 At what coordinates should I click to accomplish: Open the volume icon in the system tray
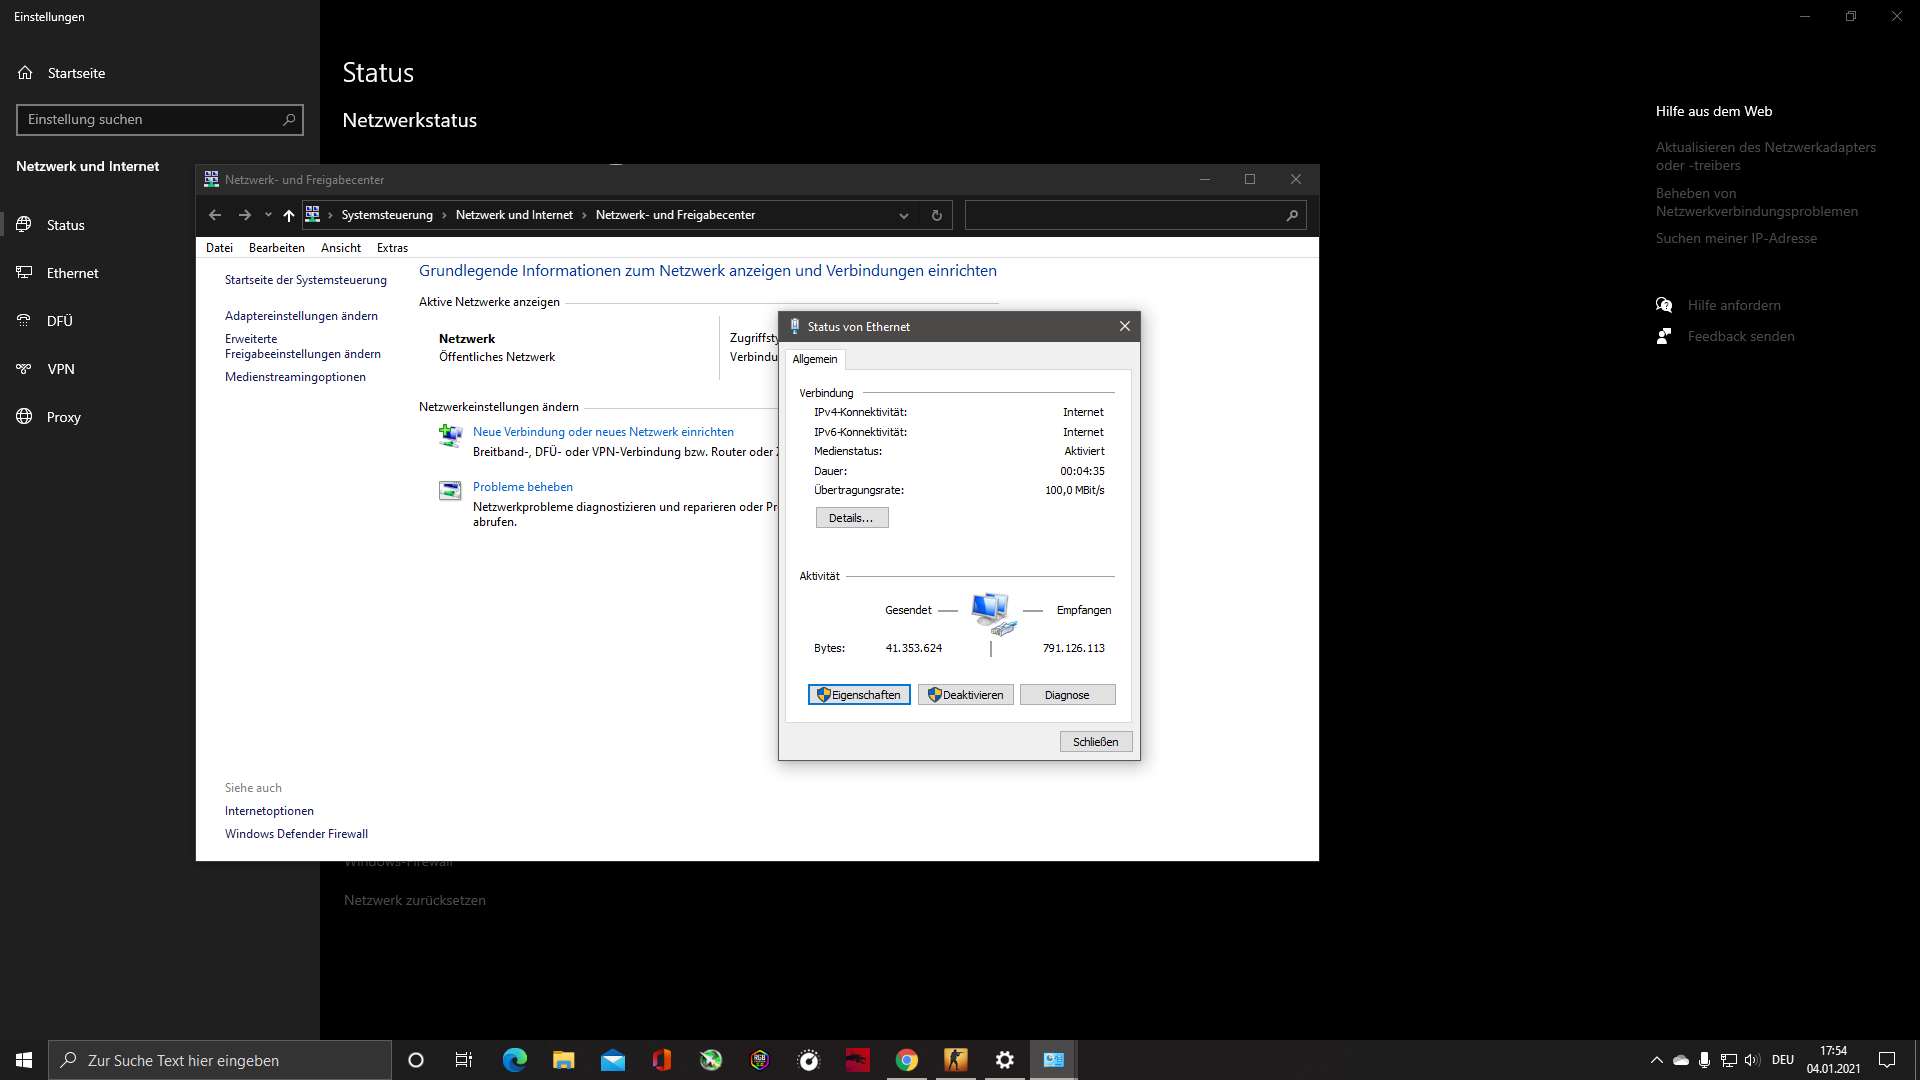[1751, 1060]
